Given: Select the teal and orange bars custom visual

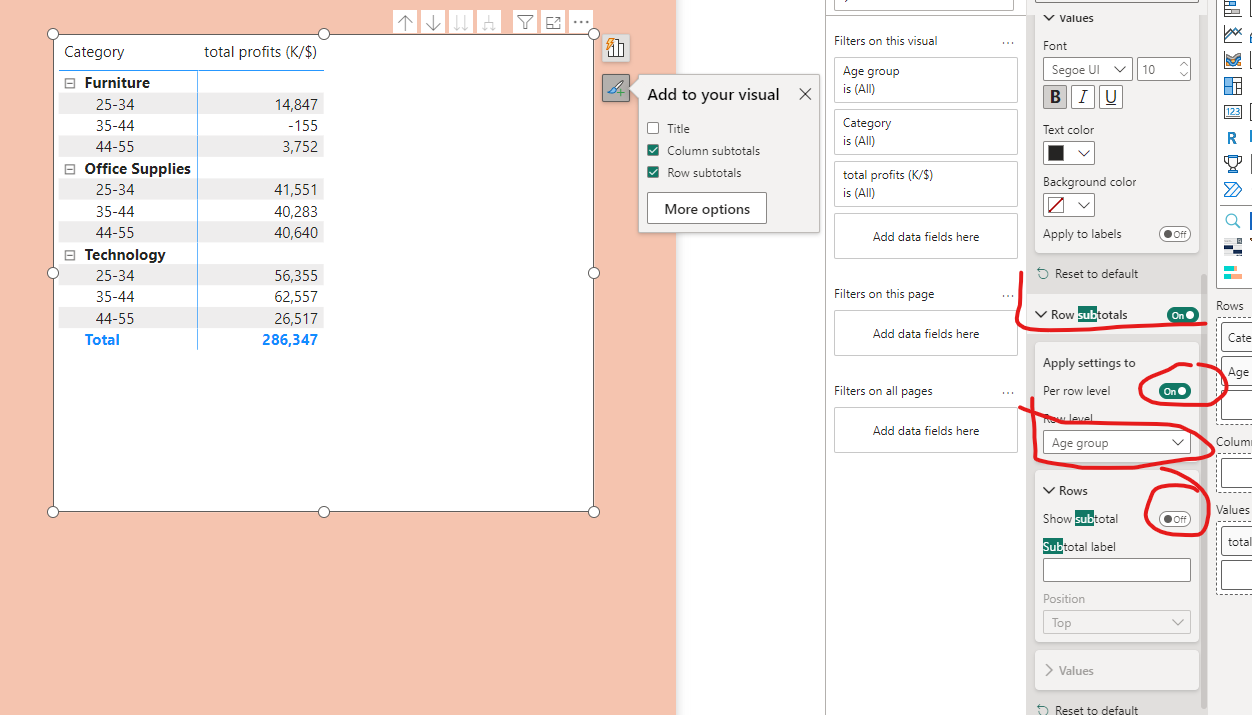Looking at the screenshot, I should (x=1233, y=272).
